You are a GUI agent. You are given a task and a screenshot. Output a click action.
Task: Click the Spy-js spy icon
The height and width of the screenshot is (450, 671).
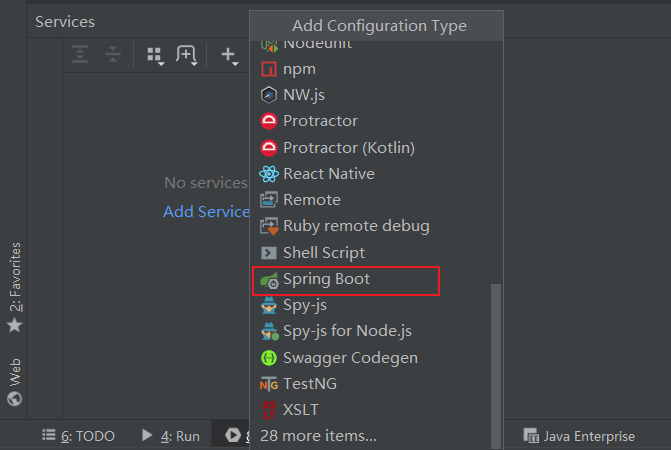pos(269,305)
